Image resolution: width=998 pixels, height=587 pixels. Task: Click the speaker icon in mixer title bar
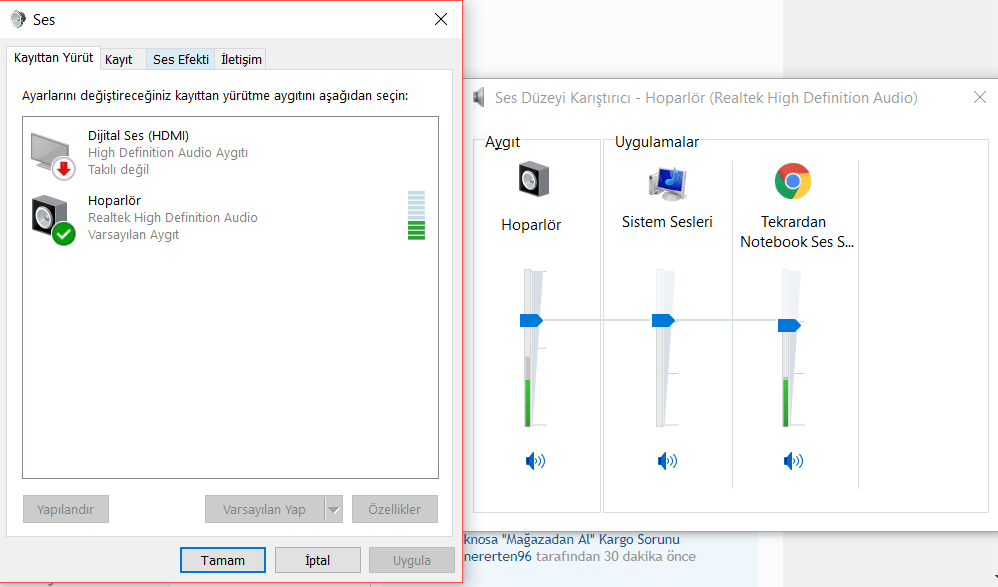point(479,98)
